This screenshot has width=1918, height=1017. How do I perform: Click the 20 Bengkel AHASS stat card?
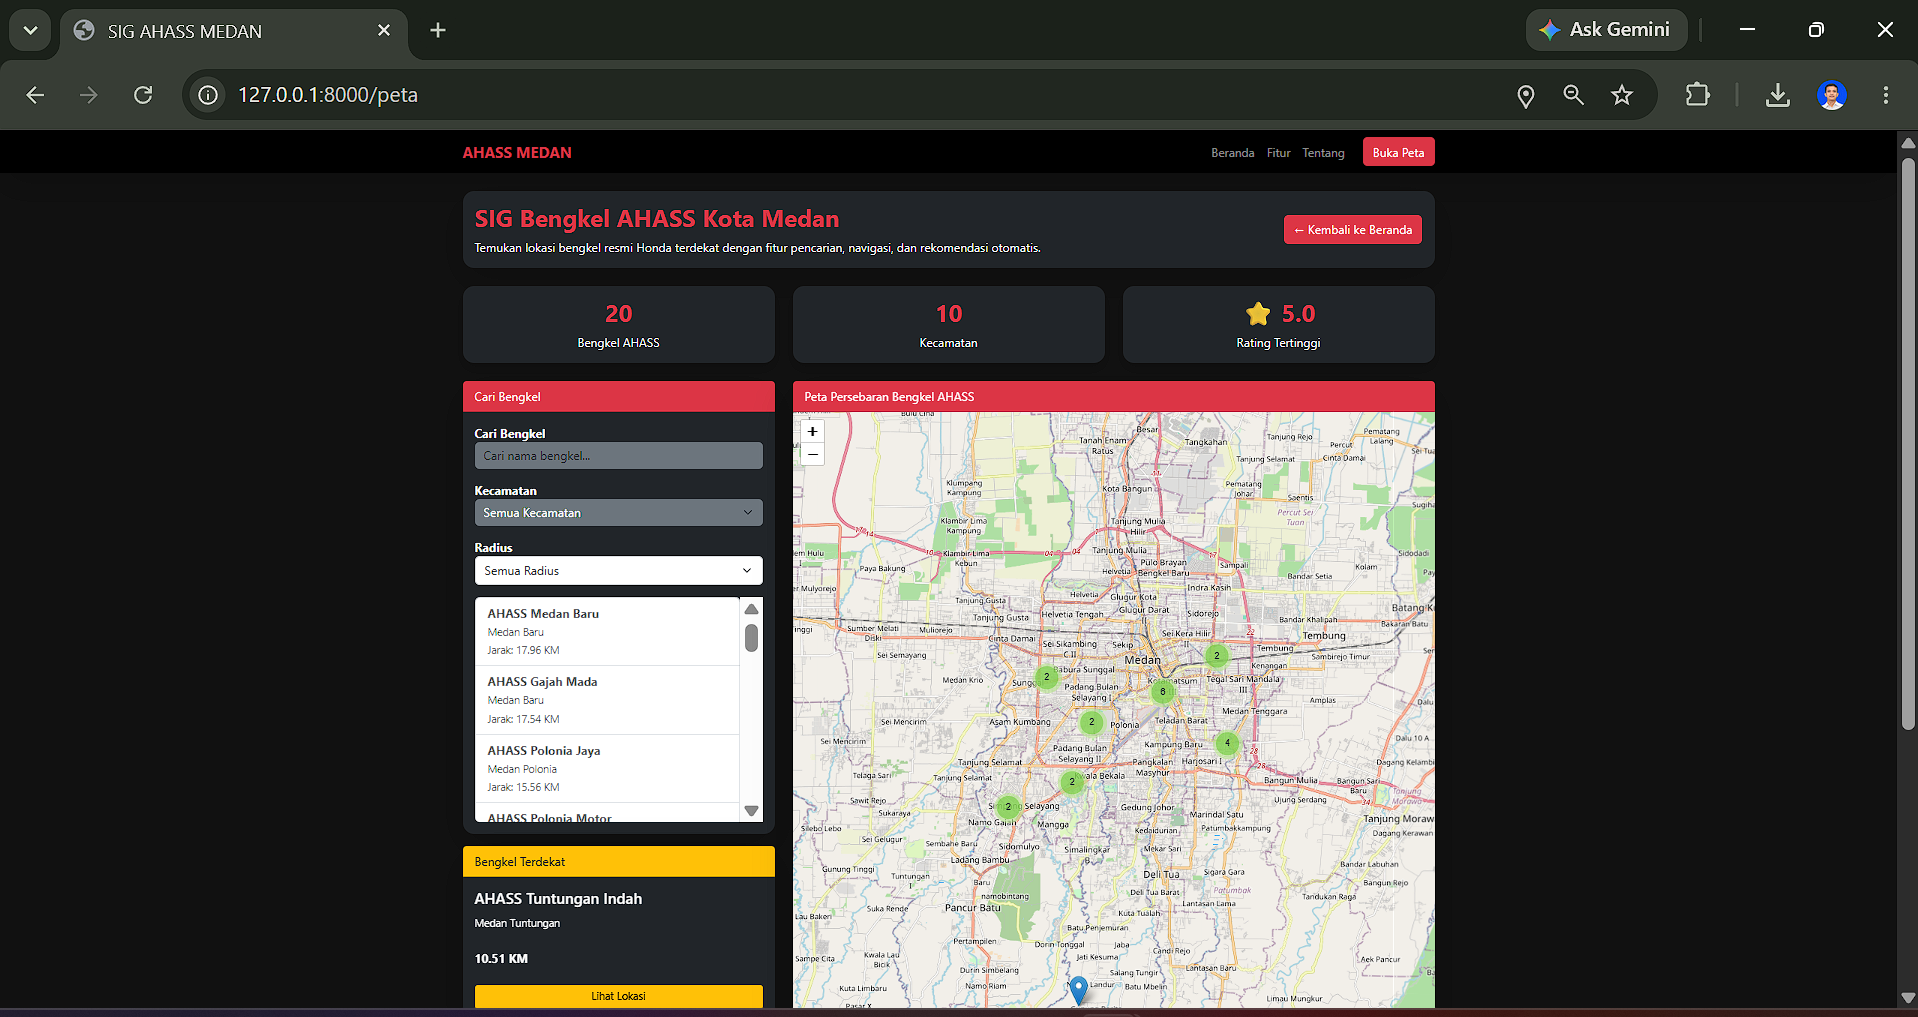[618, 325]
